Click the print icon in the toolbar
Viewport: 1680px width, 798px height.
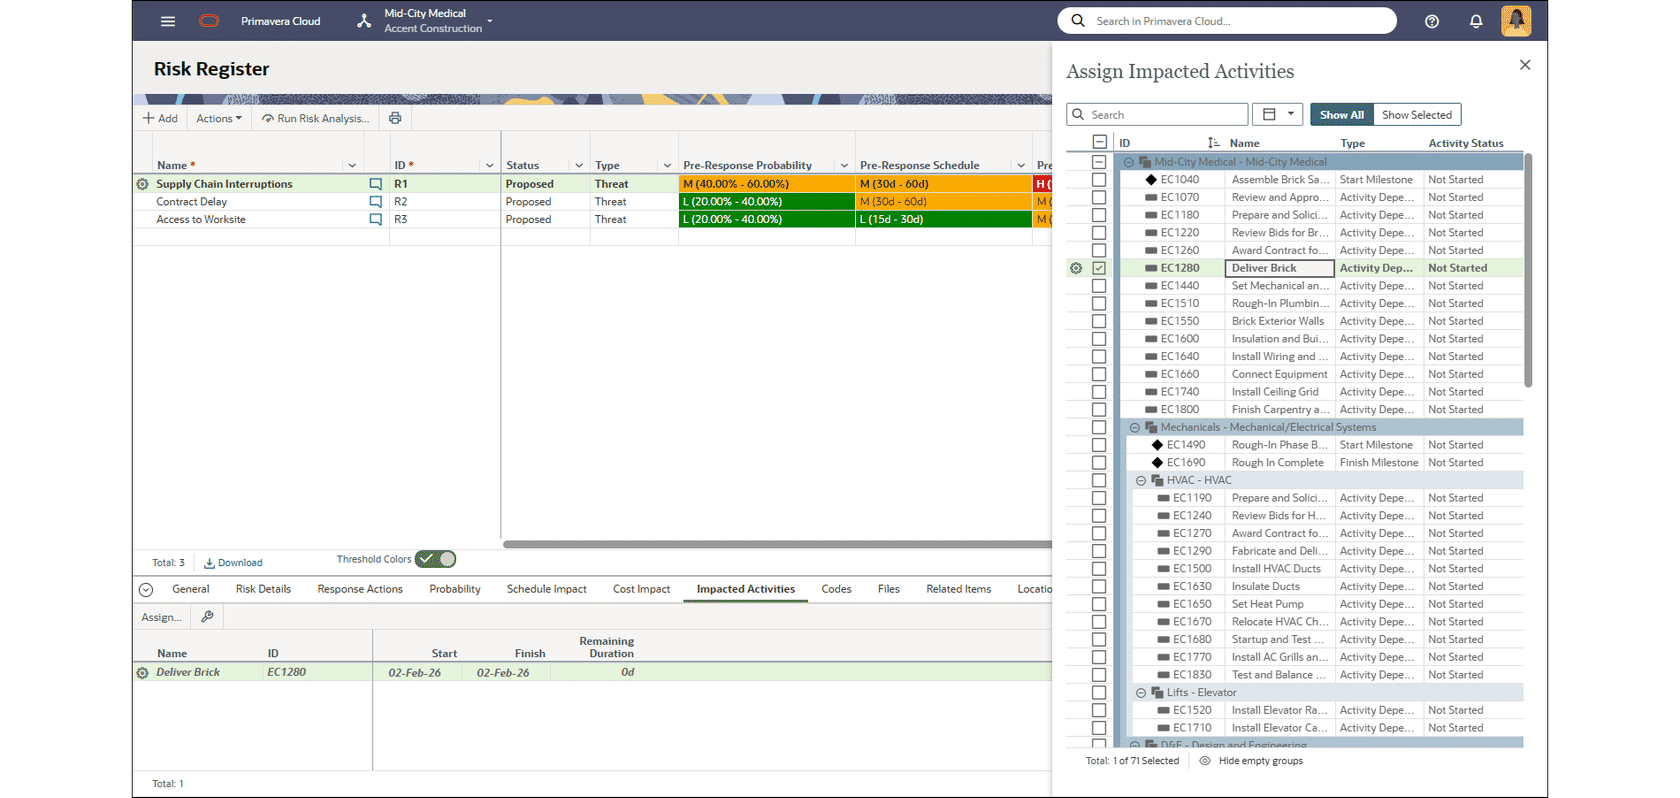pyautogui.click(x=395, y=118)
